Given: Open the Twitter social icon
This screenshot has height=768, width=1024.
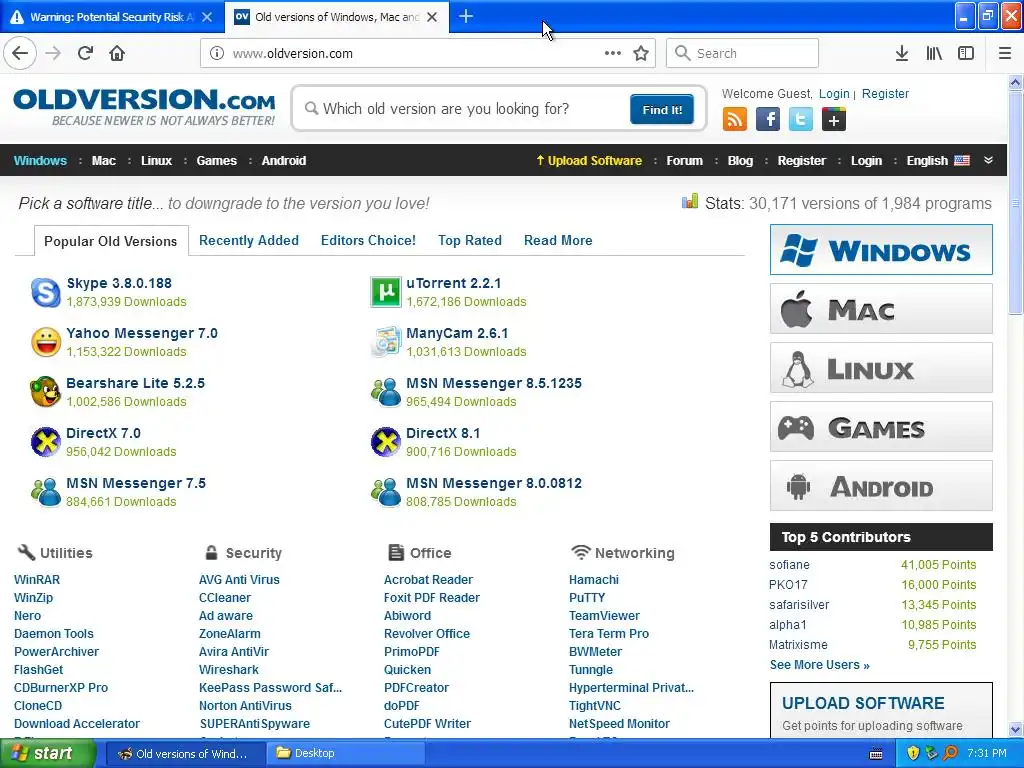Looking at the screenshot, I should pyautogui.click(x=801, y=120).
